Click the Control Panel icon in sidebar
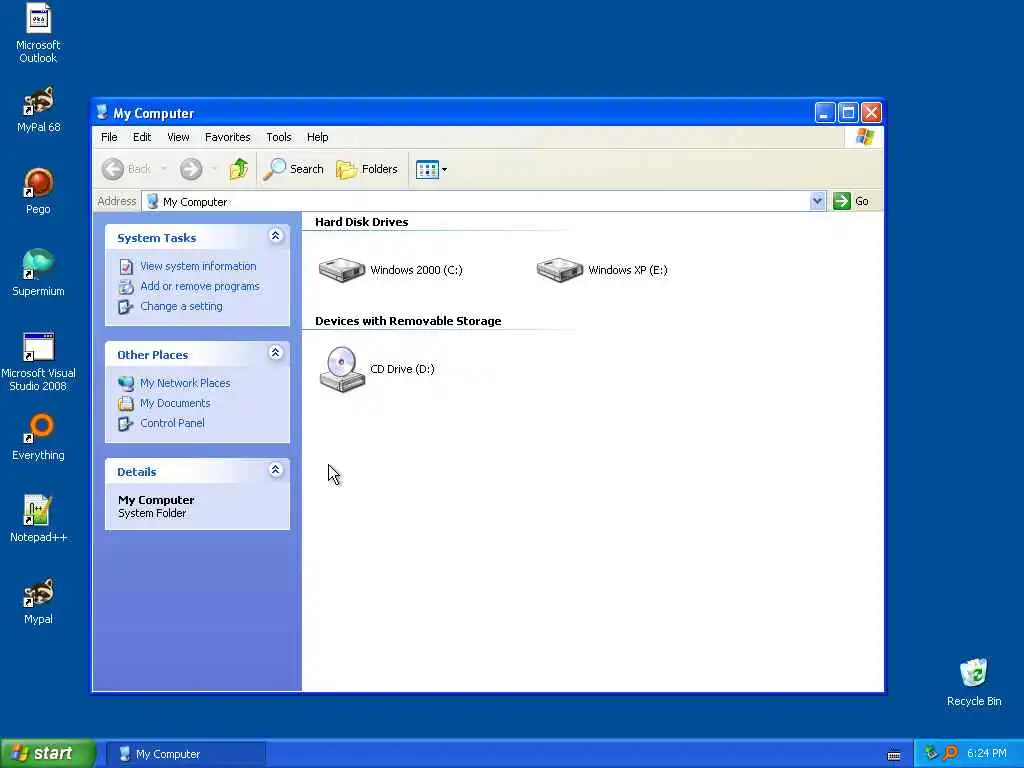The image size is (1024, 768). (x=126, y=424)
